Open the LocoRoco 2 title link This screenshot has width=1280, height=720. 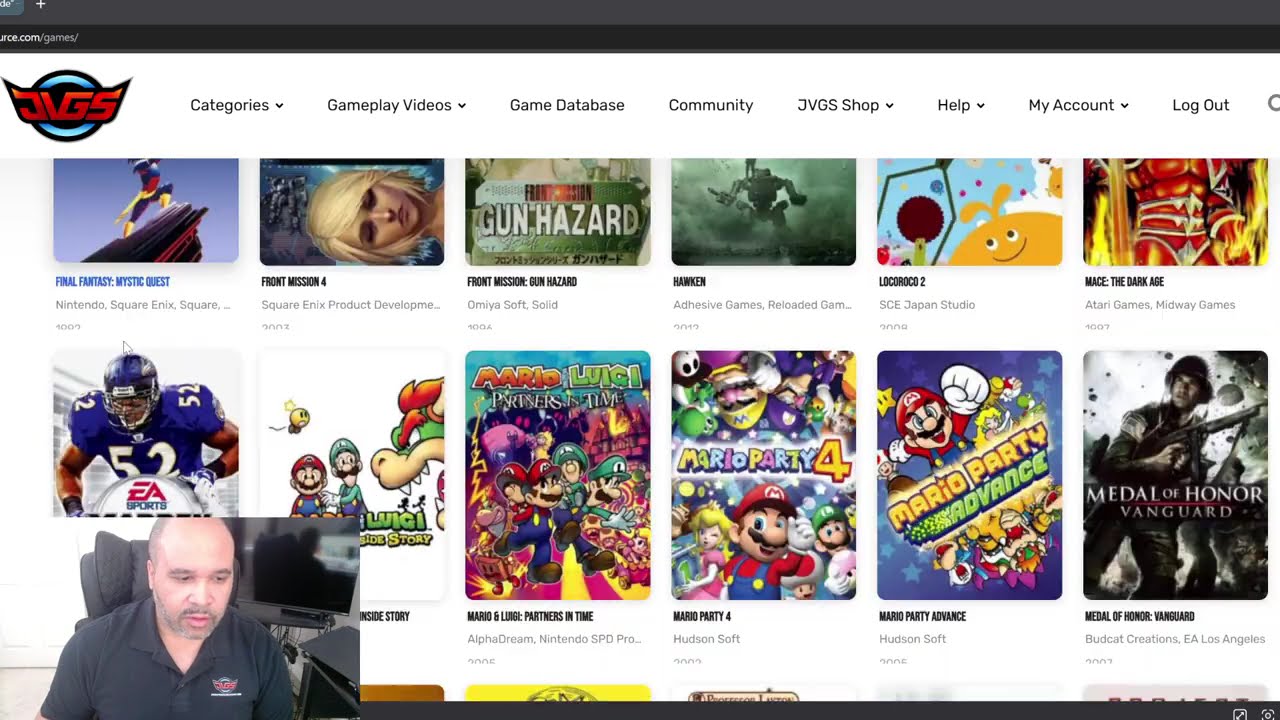[x=902, y=282]
